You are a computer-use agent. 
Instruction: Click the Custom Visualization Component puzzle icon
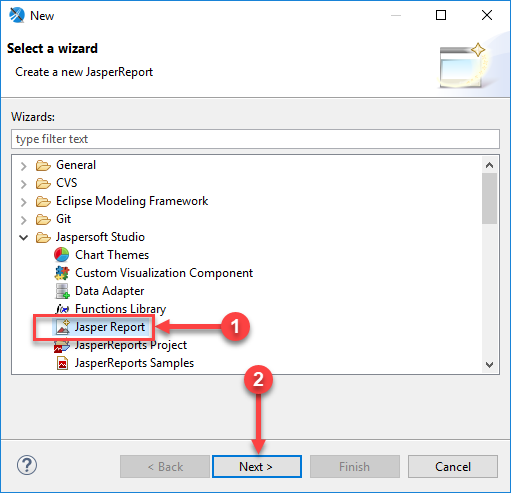click(62, 273)
